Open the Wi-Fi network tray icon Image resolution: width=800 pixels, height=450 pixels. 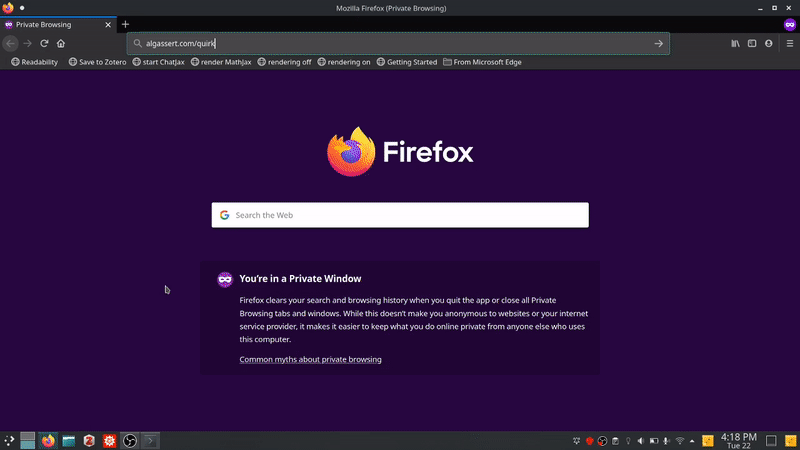point(680,441)
